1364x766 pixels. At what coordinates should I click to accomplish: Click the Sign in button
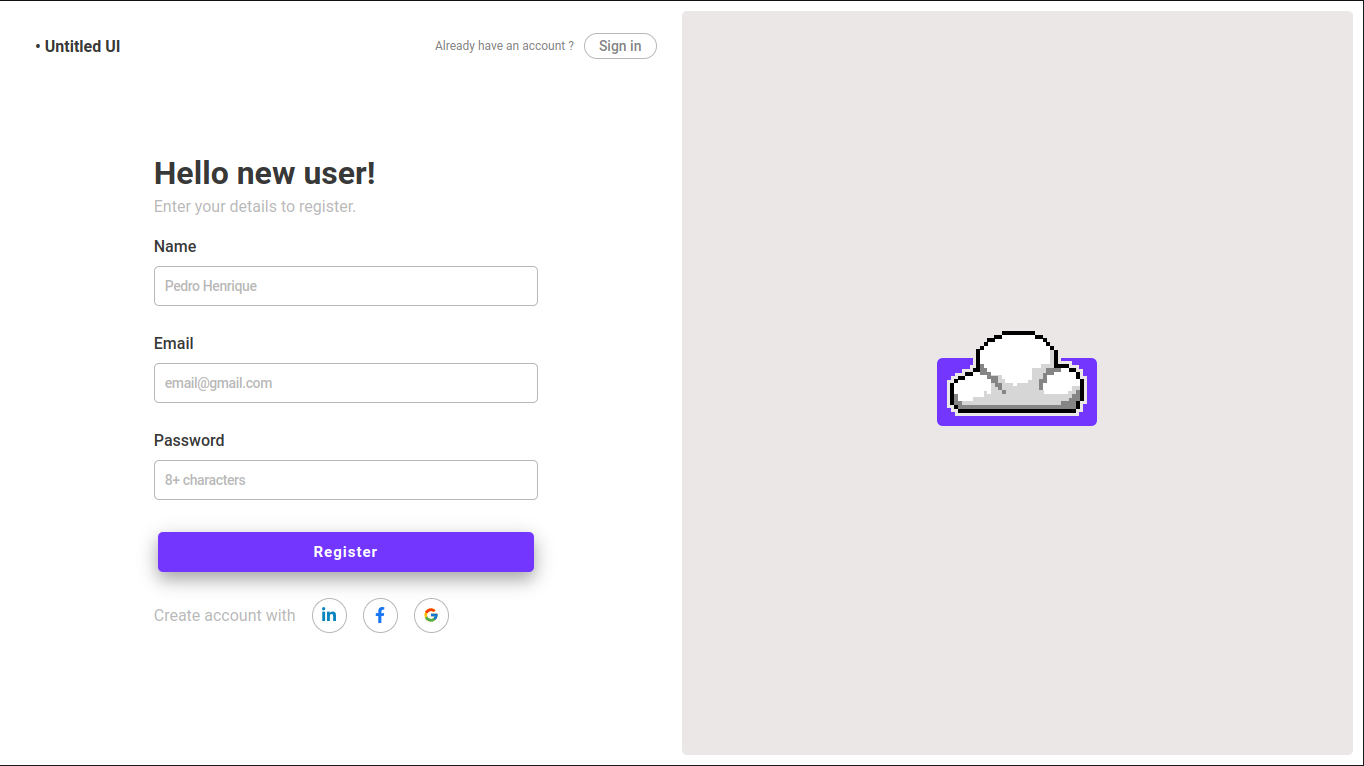pyautogui.click(x=620, y=46)
